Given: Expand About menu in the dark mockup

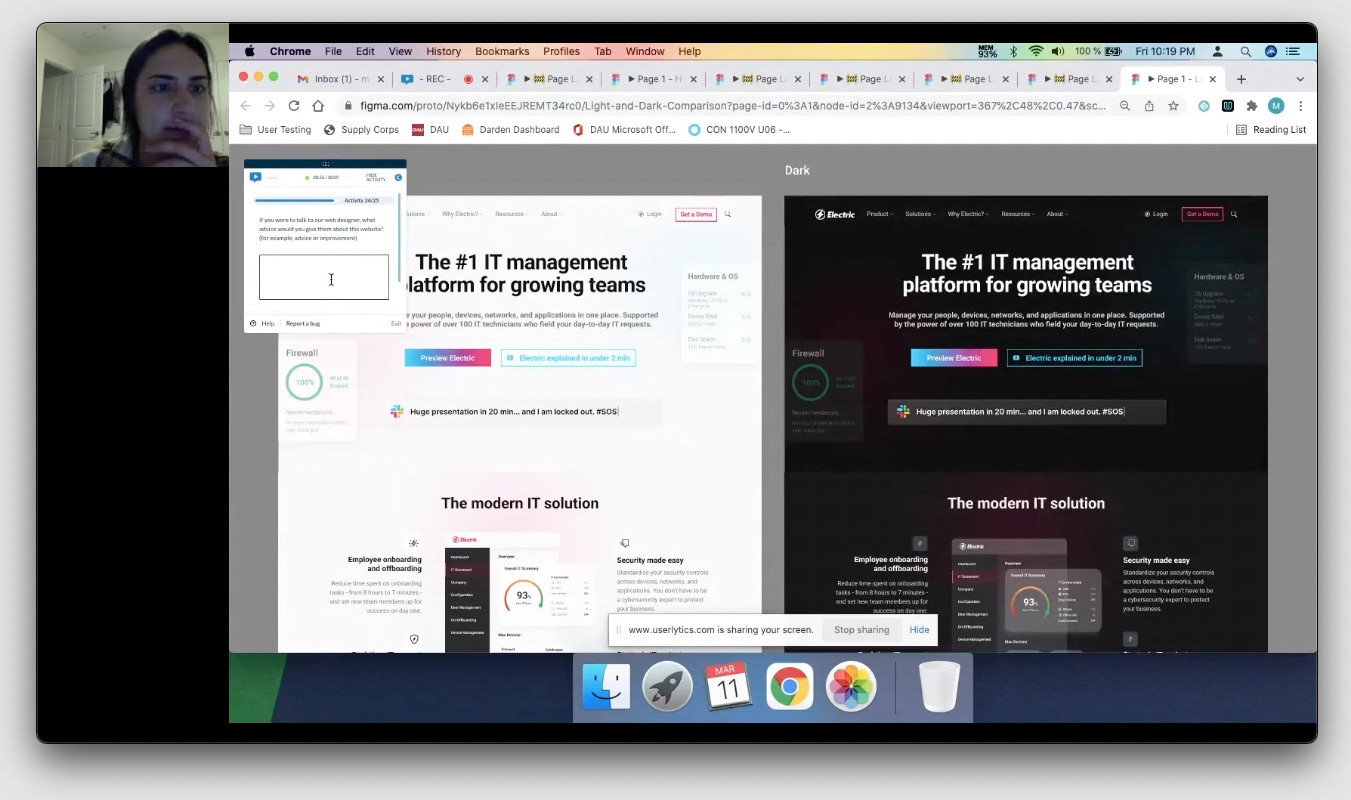Looking at the screenshot, I should 1056,214.
